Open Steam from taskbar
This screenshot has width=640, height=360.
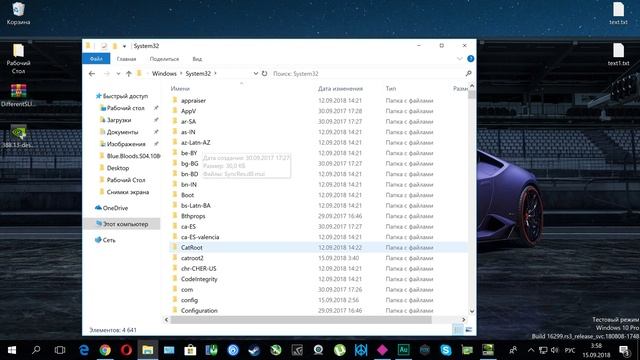(254, 350)
